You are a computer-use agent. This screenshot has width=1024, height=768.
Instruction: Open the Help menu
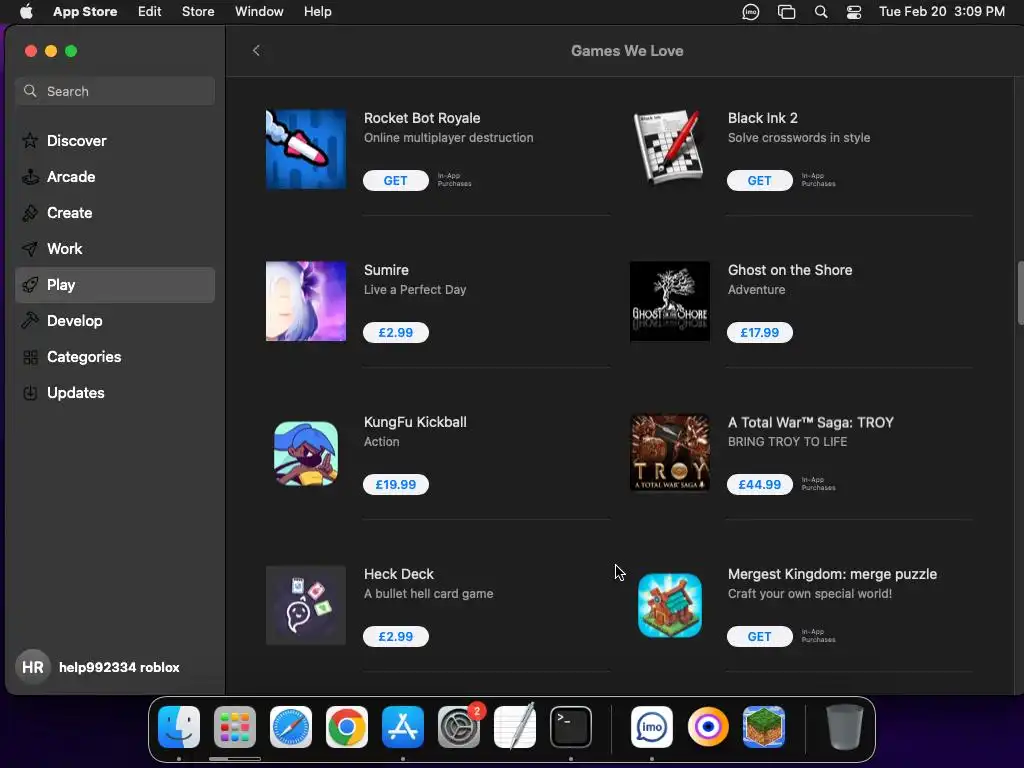pyautogui.click(x=317, y=12)
